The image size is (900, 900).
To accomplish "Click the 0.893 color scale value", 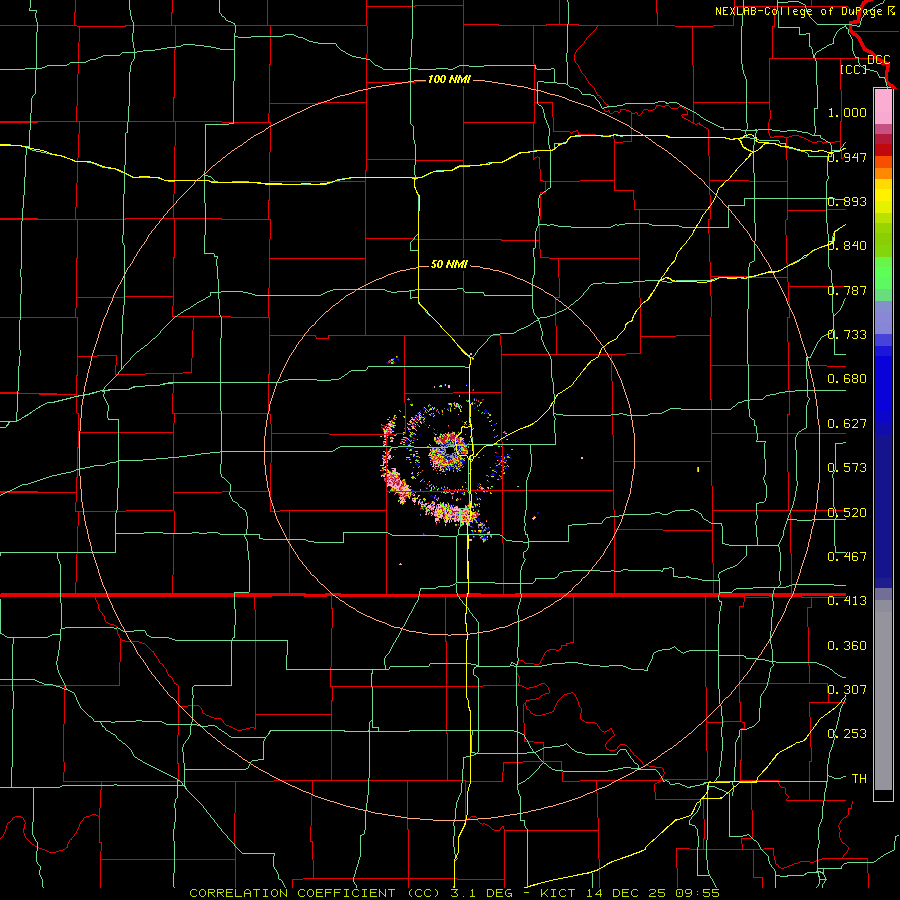I will point(847,201).
